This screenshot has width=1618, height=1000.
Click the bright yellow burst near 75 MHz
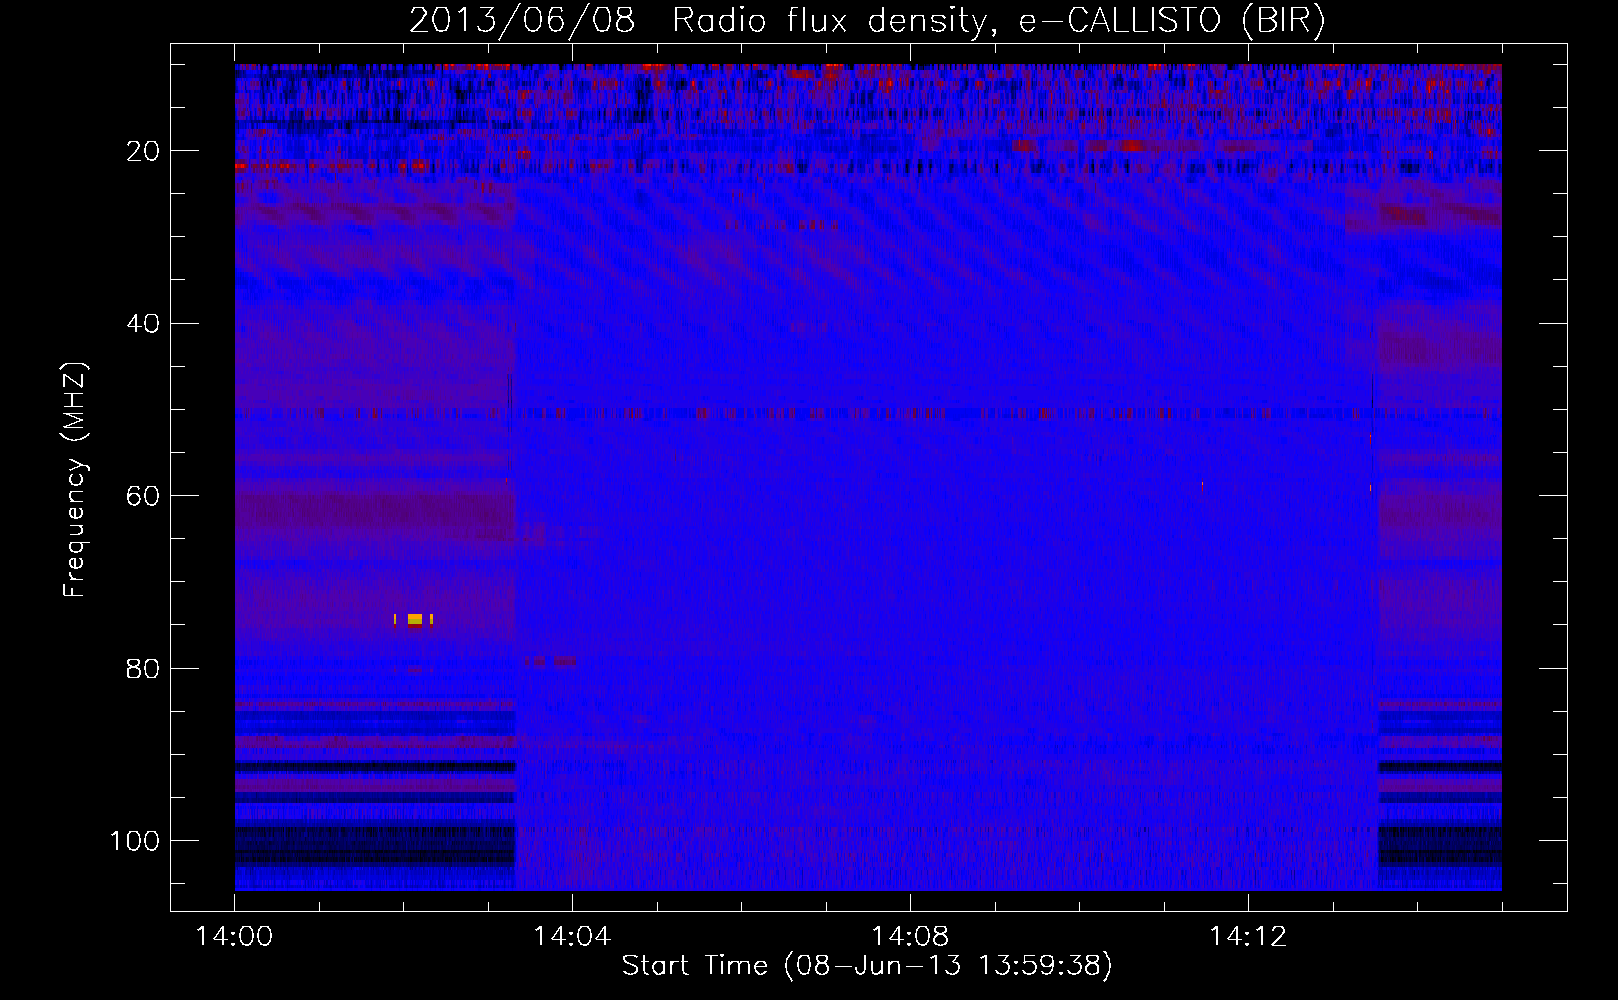point(414,619)
